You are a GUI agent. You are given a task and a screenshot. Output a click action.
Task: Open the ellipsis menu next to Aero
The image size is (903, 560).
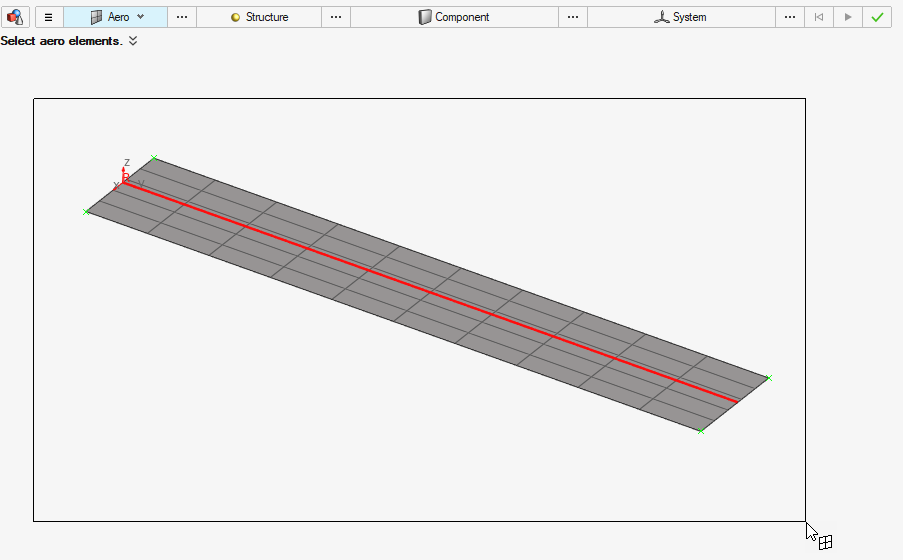click(x=182, y=17)
